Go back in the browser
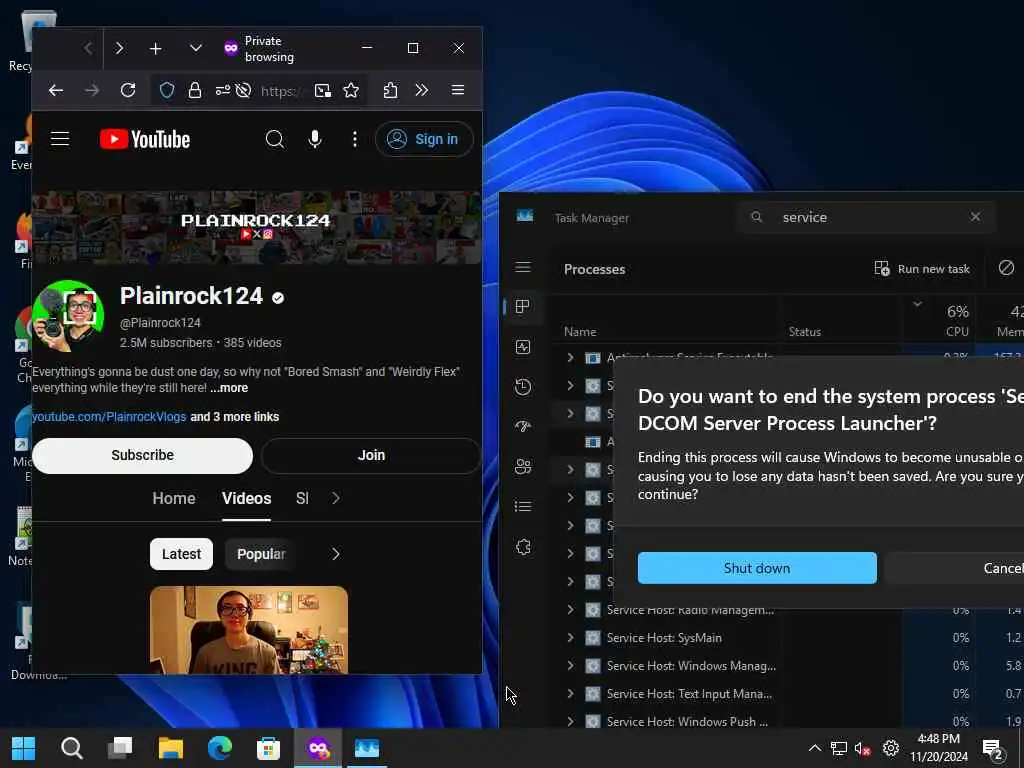This screenshot has width=1024, height=768. [56, 90]
